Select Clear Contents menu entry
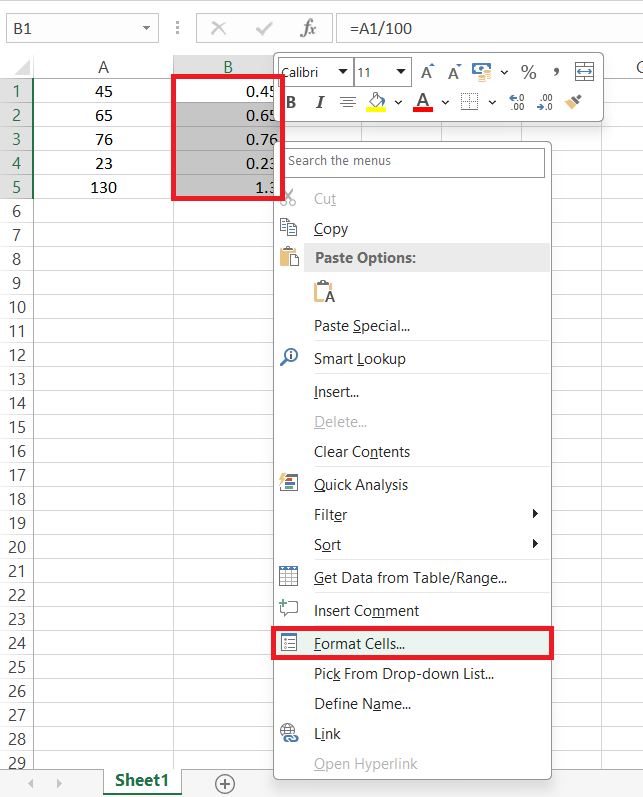Image resolution: width=643 pixels, height=797 pixels. coord(362,452)
